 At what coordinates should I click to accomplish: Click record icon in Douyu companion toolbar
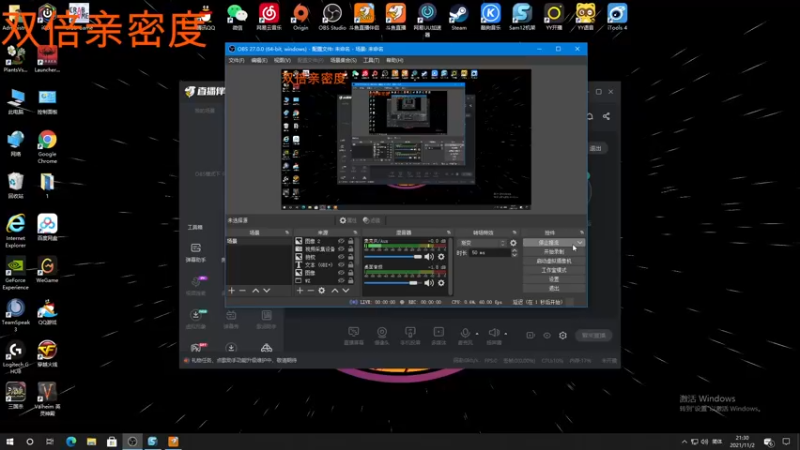tap(531, 335)
